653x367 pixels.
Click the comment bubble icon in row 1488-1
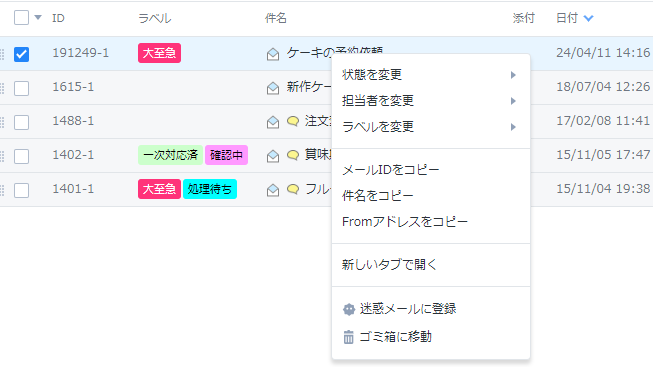pyautogui.click(x=293, y=121)
